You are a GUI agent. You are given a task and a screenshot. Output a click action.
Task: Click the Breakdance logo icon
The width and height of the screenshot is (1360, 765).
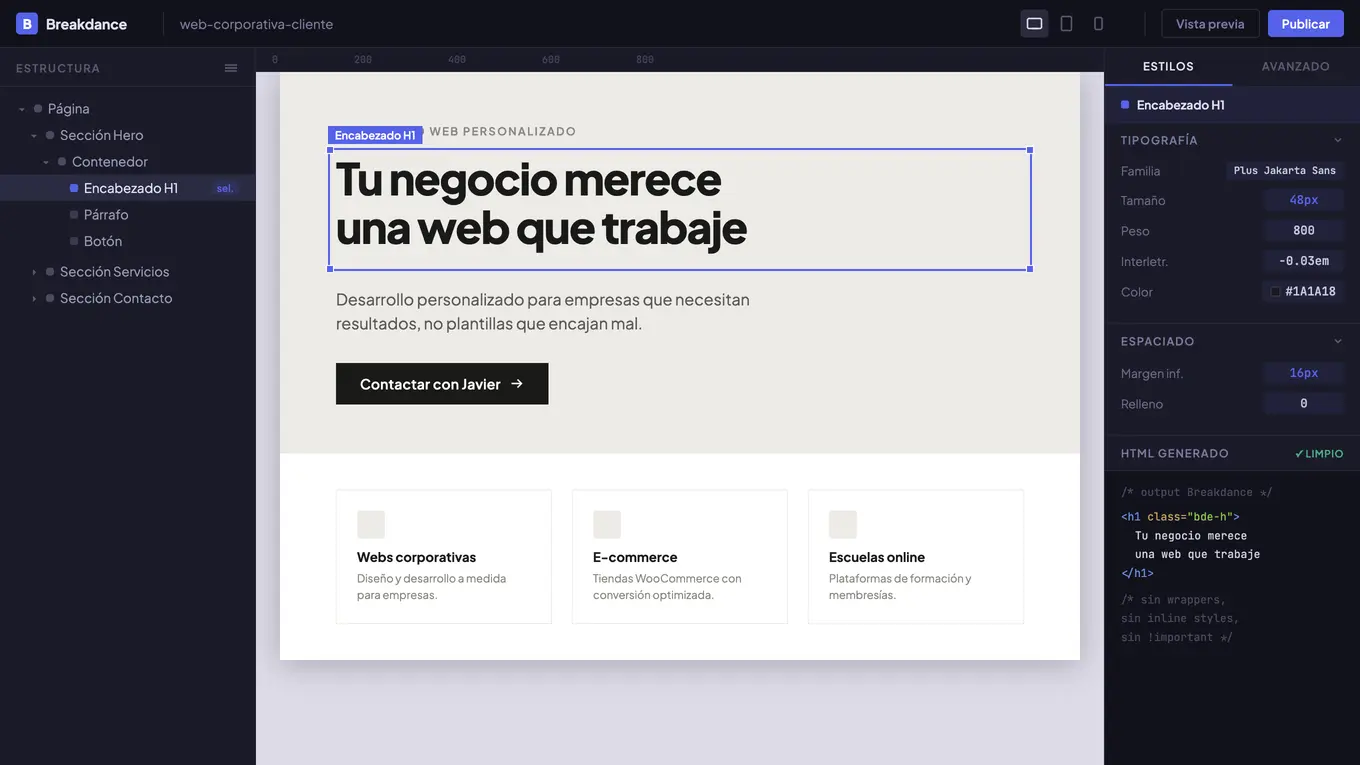(x=26, y=23)
